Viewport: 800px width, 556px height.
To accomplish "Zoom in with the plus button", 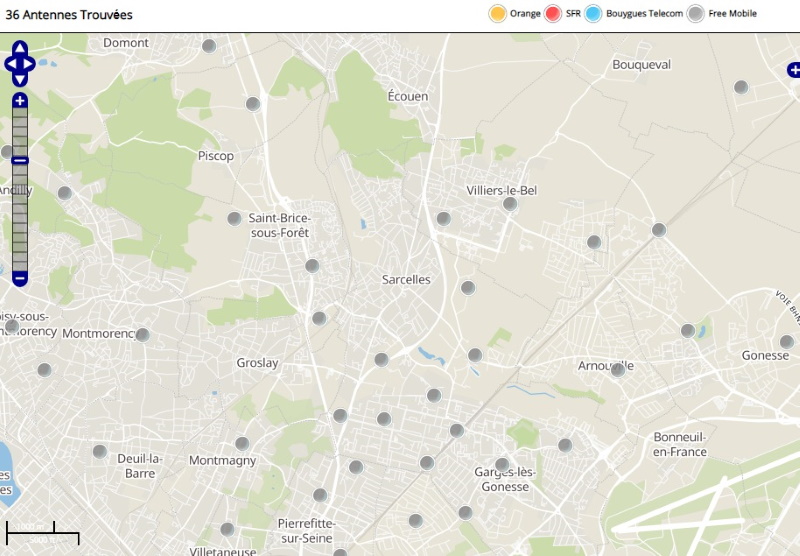I will [x=20, y=101].
